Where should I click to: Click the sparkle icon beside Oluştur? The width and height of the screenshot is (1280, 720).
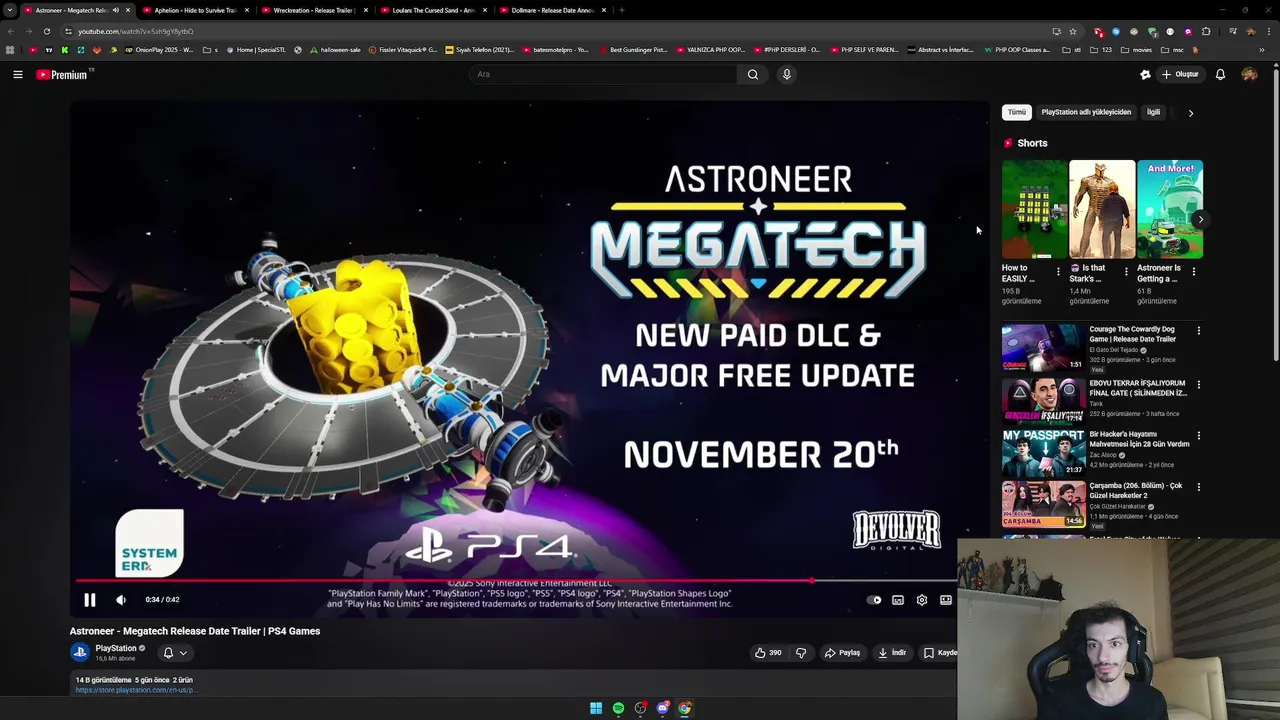[1145, 74]
